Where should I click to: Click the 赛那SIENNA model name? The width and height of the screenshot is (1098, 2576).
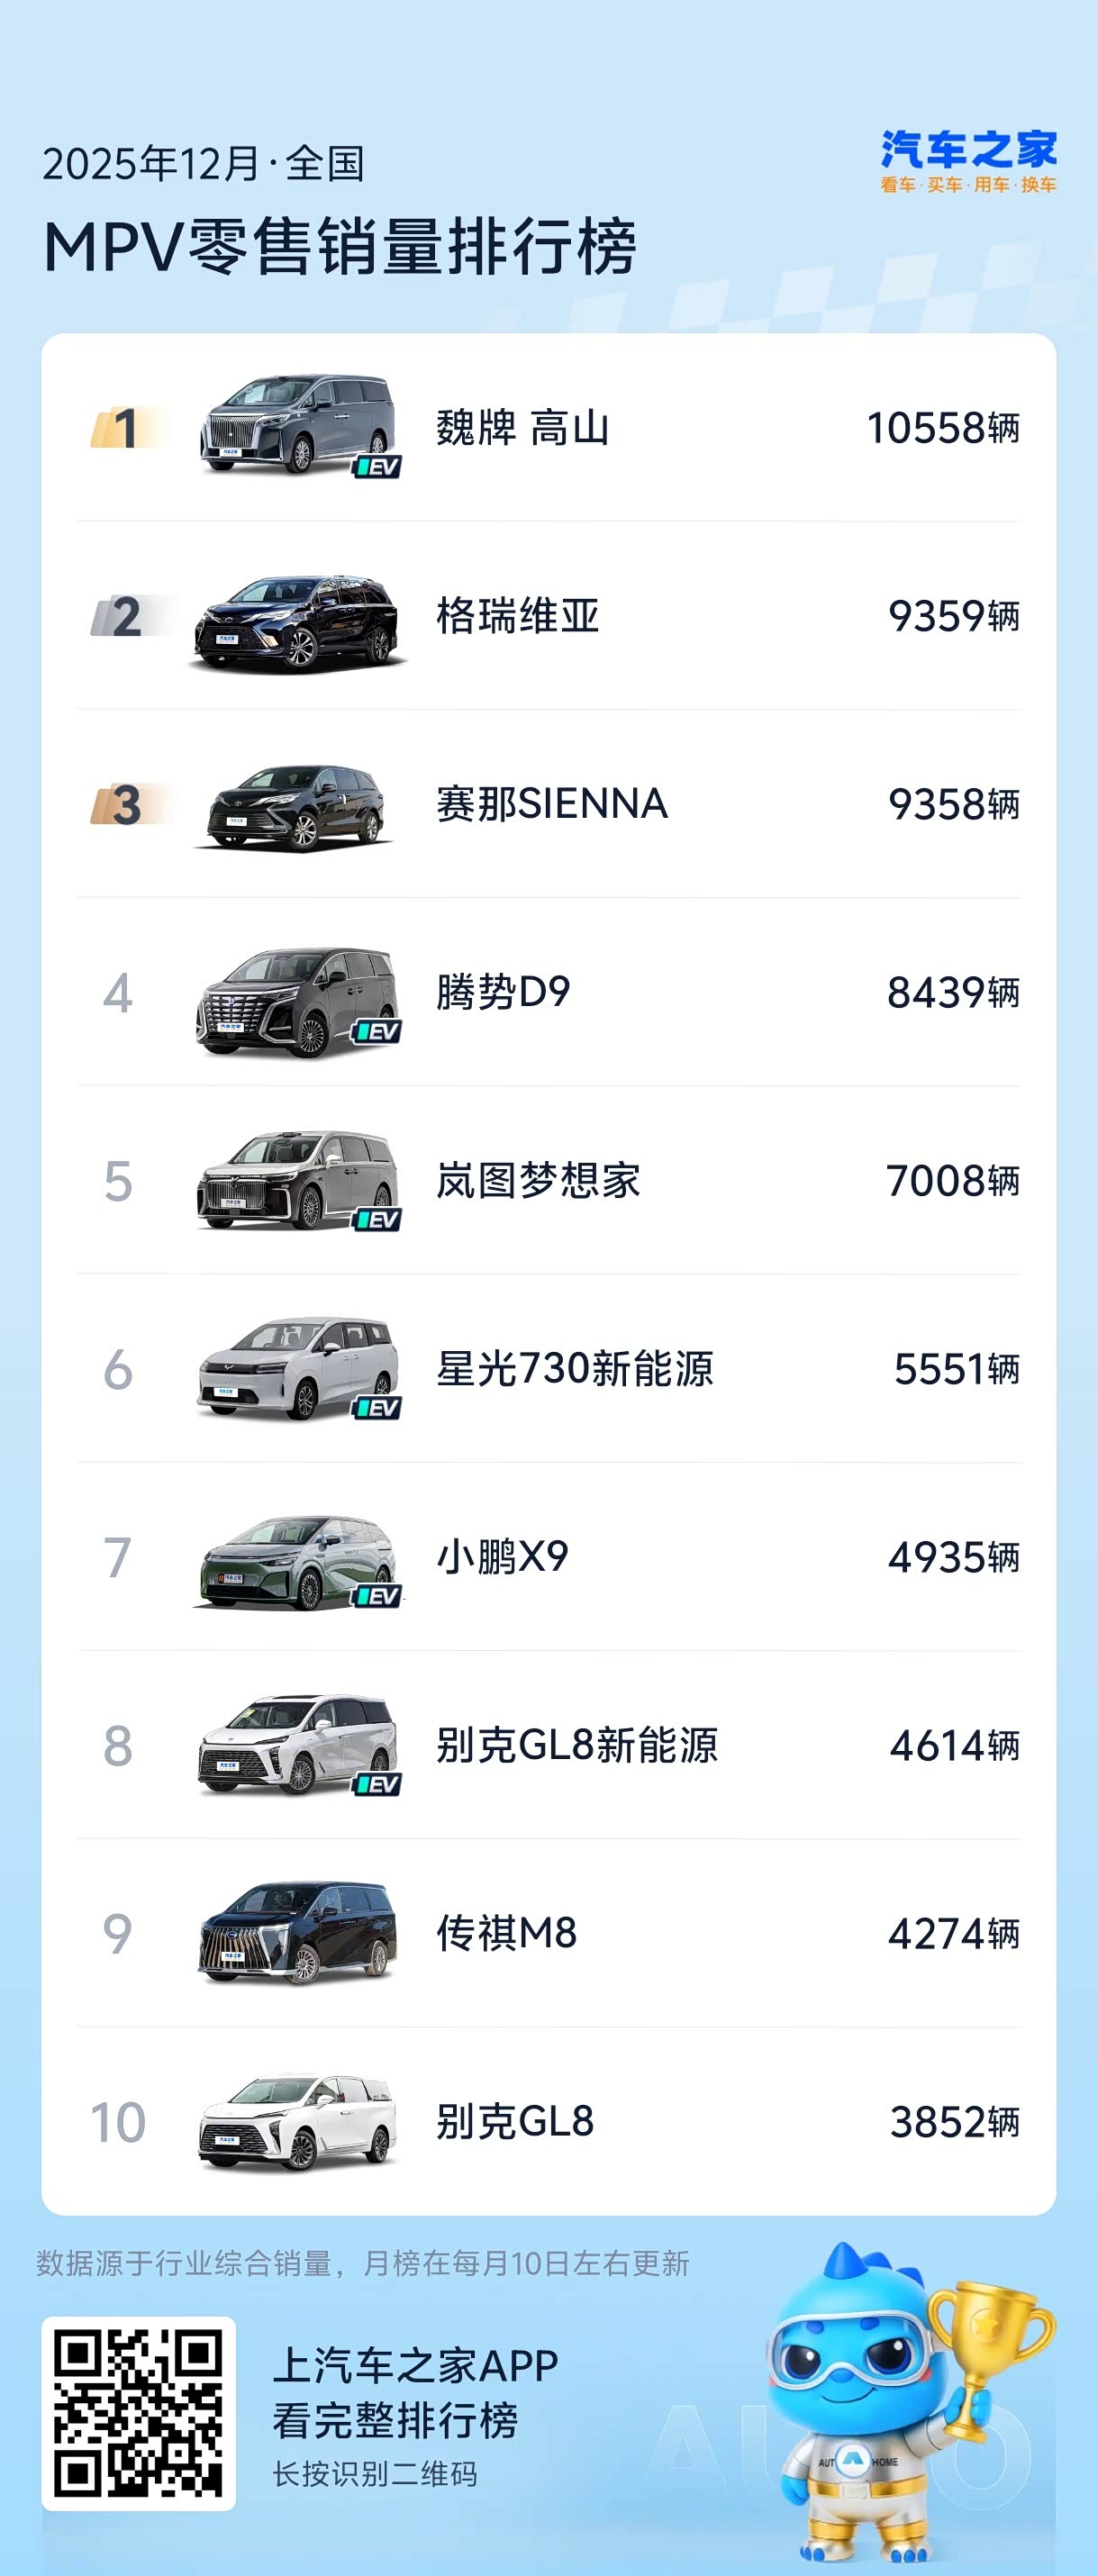(552, 804)
